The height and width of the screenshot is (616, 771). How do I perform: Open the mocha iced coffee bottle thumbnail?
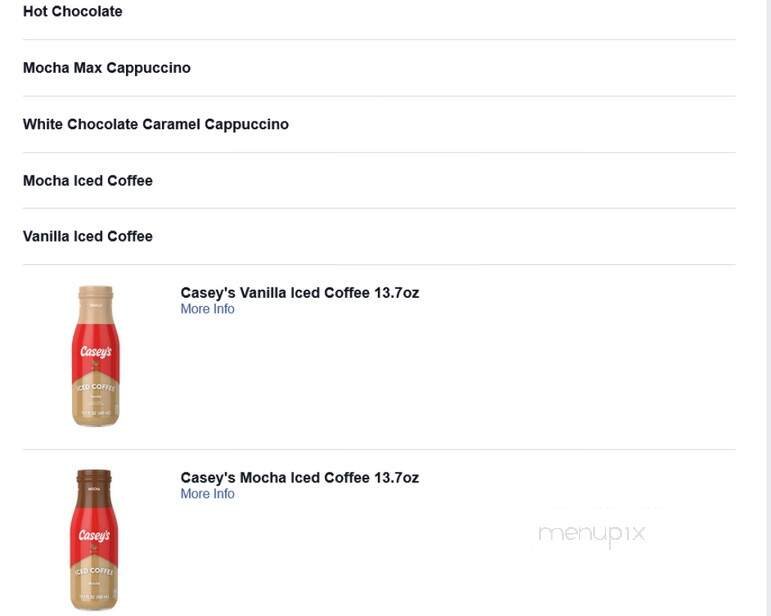pyautogui.click(x=95, y=540)
